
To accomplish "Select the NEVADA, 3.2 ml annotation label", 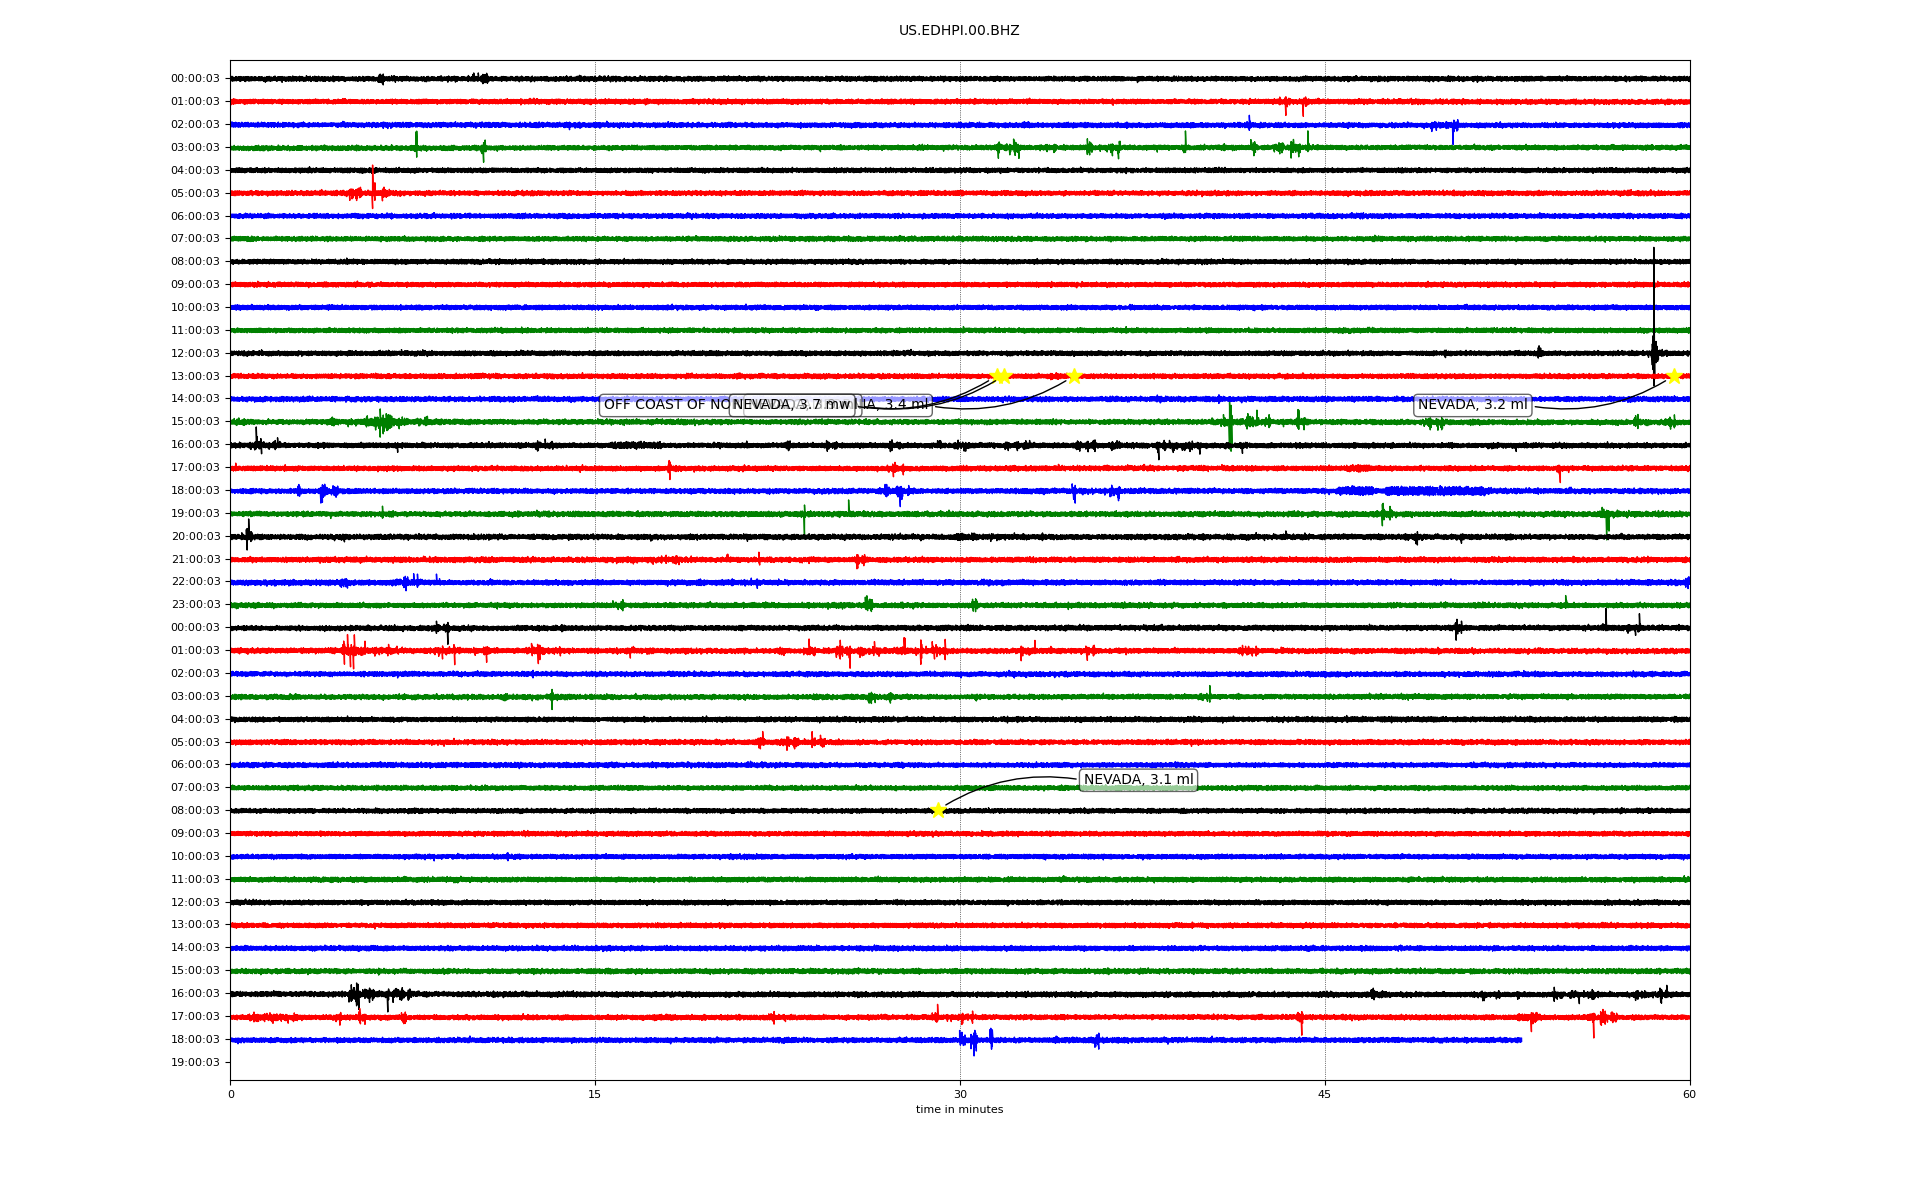I will tap(1472, 405).
